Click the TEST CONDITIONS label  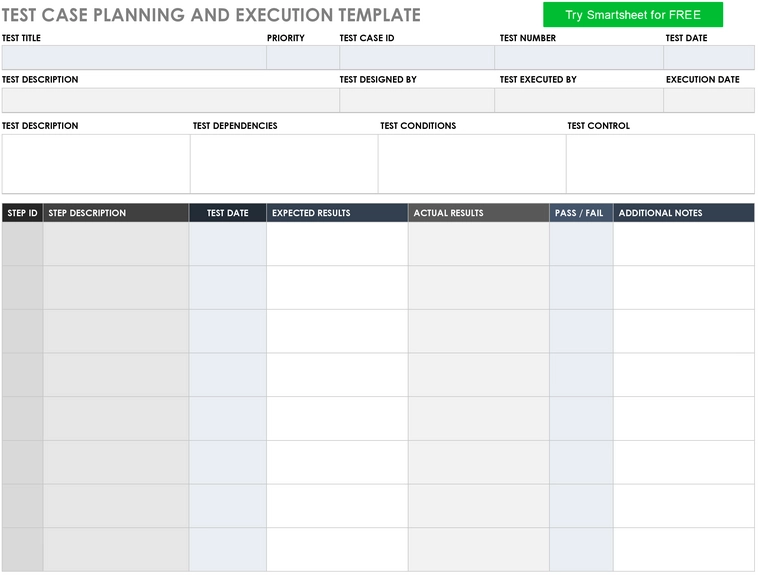(x=418, y=126)
